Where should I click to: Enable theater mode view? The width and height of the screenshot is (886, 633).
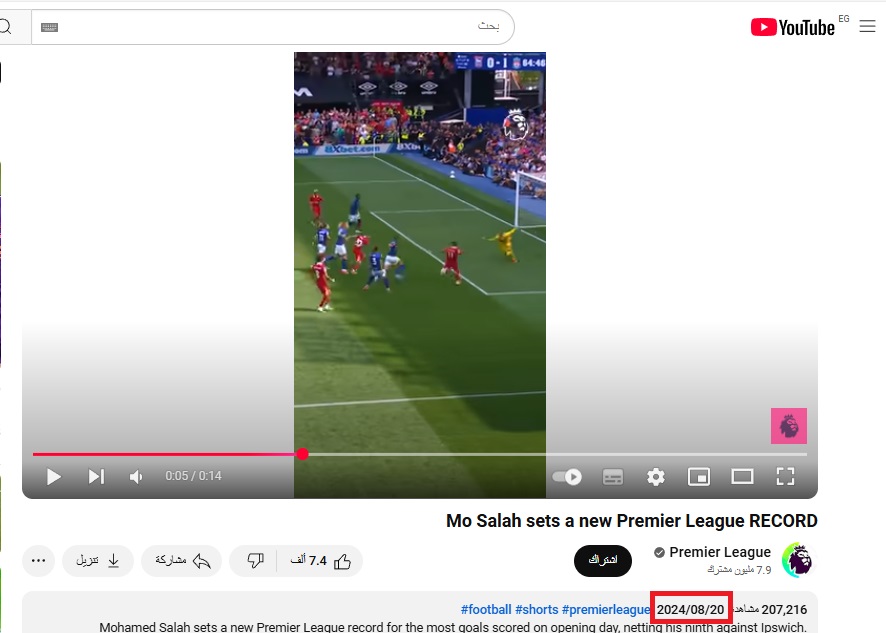click(742, 477)
